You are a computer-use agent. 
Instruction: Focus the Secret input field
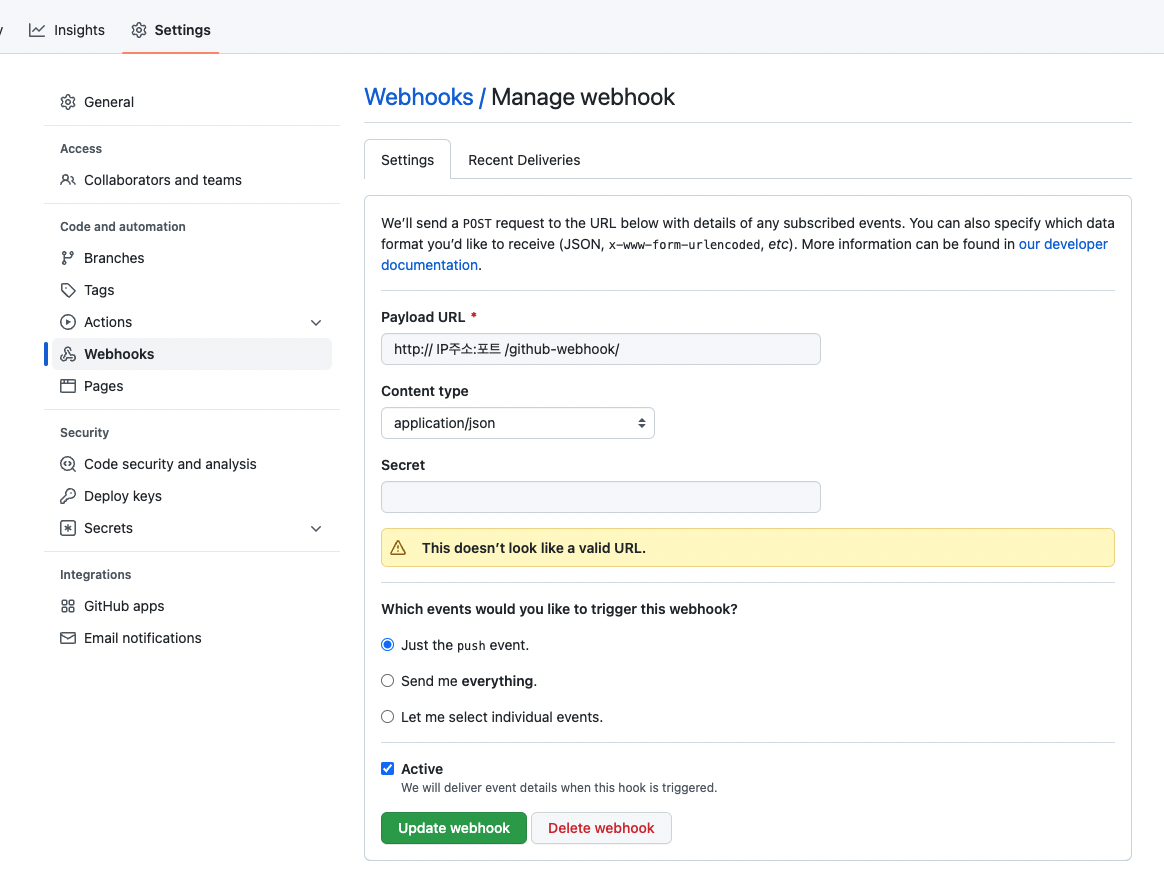click(601, 497)
